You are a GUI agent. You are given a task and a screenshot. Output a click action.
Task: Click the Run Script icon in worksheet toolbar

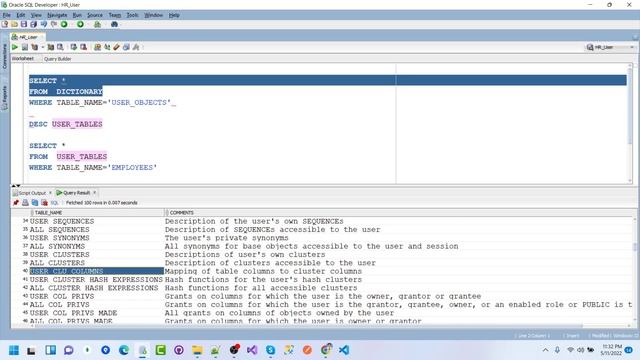click(24, 47)
